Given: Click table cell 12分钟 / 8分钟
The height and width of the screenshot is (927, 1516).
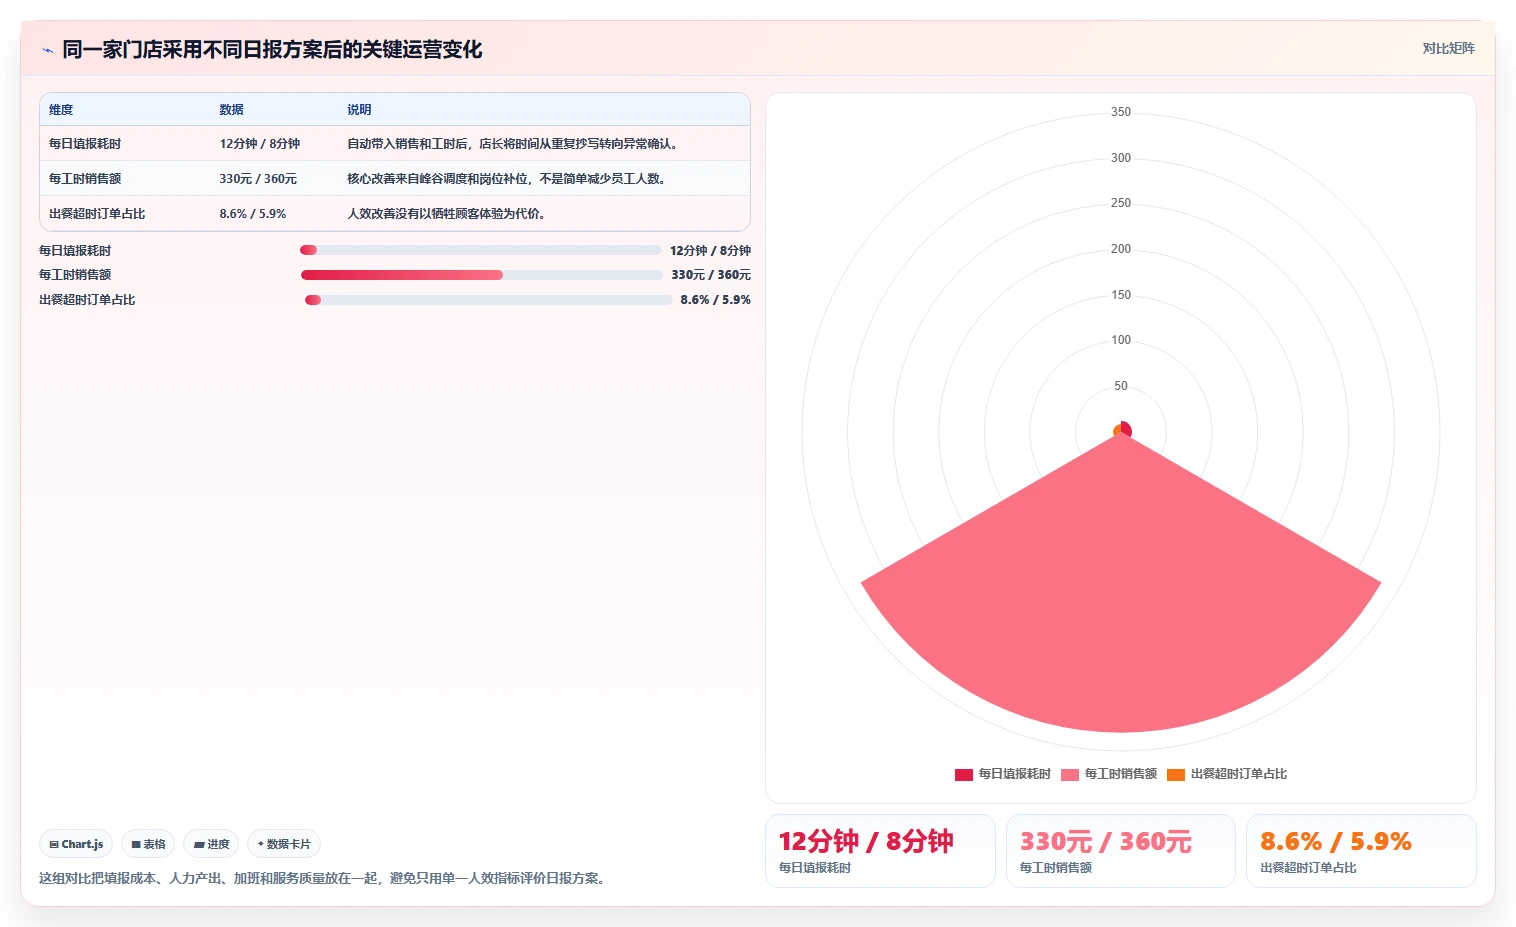Looking at the screenshot, I should (x=260, y=144).
